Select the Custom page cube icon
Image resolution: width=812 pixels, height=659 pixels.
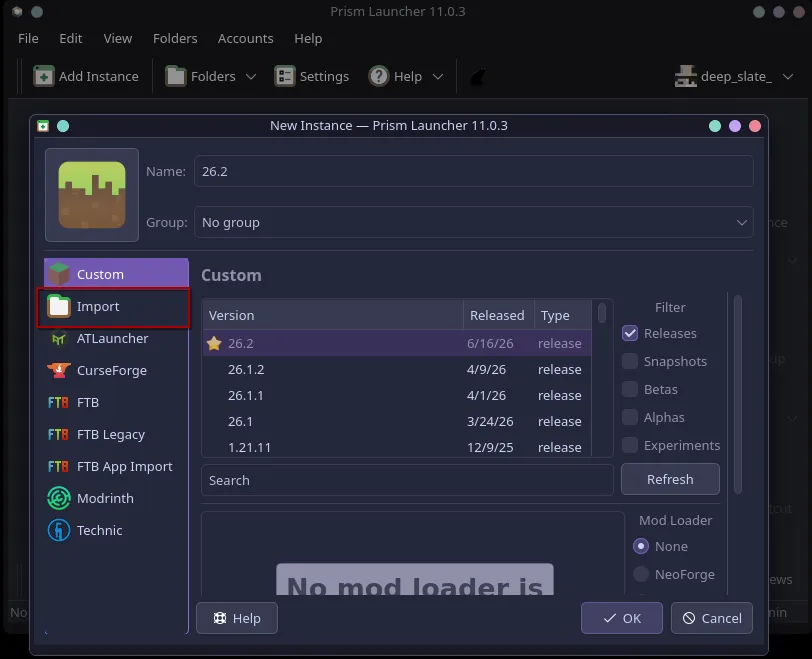coord(59,274)
